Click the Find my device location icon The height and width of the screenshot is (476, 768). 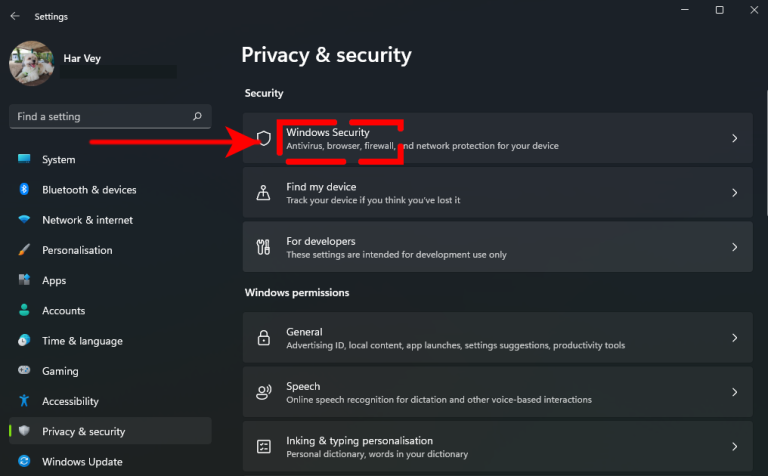264,192
